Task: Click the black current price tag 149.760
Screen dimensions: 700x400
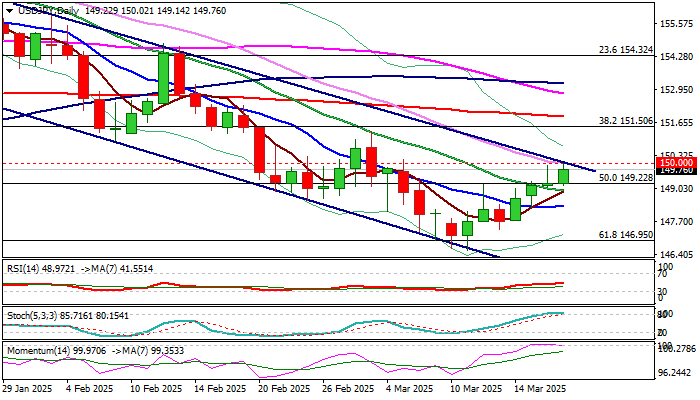Action: point(675,171)
